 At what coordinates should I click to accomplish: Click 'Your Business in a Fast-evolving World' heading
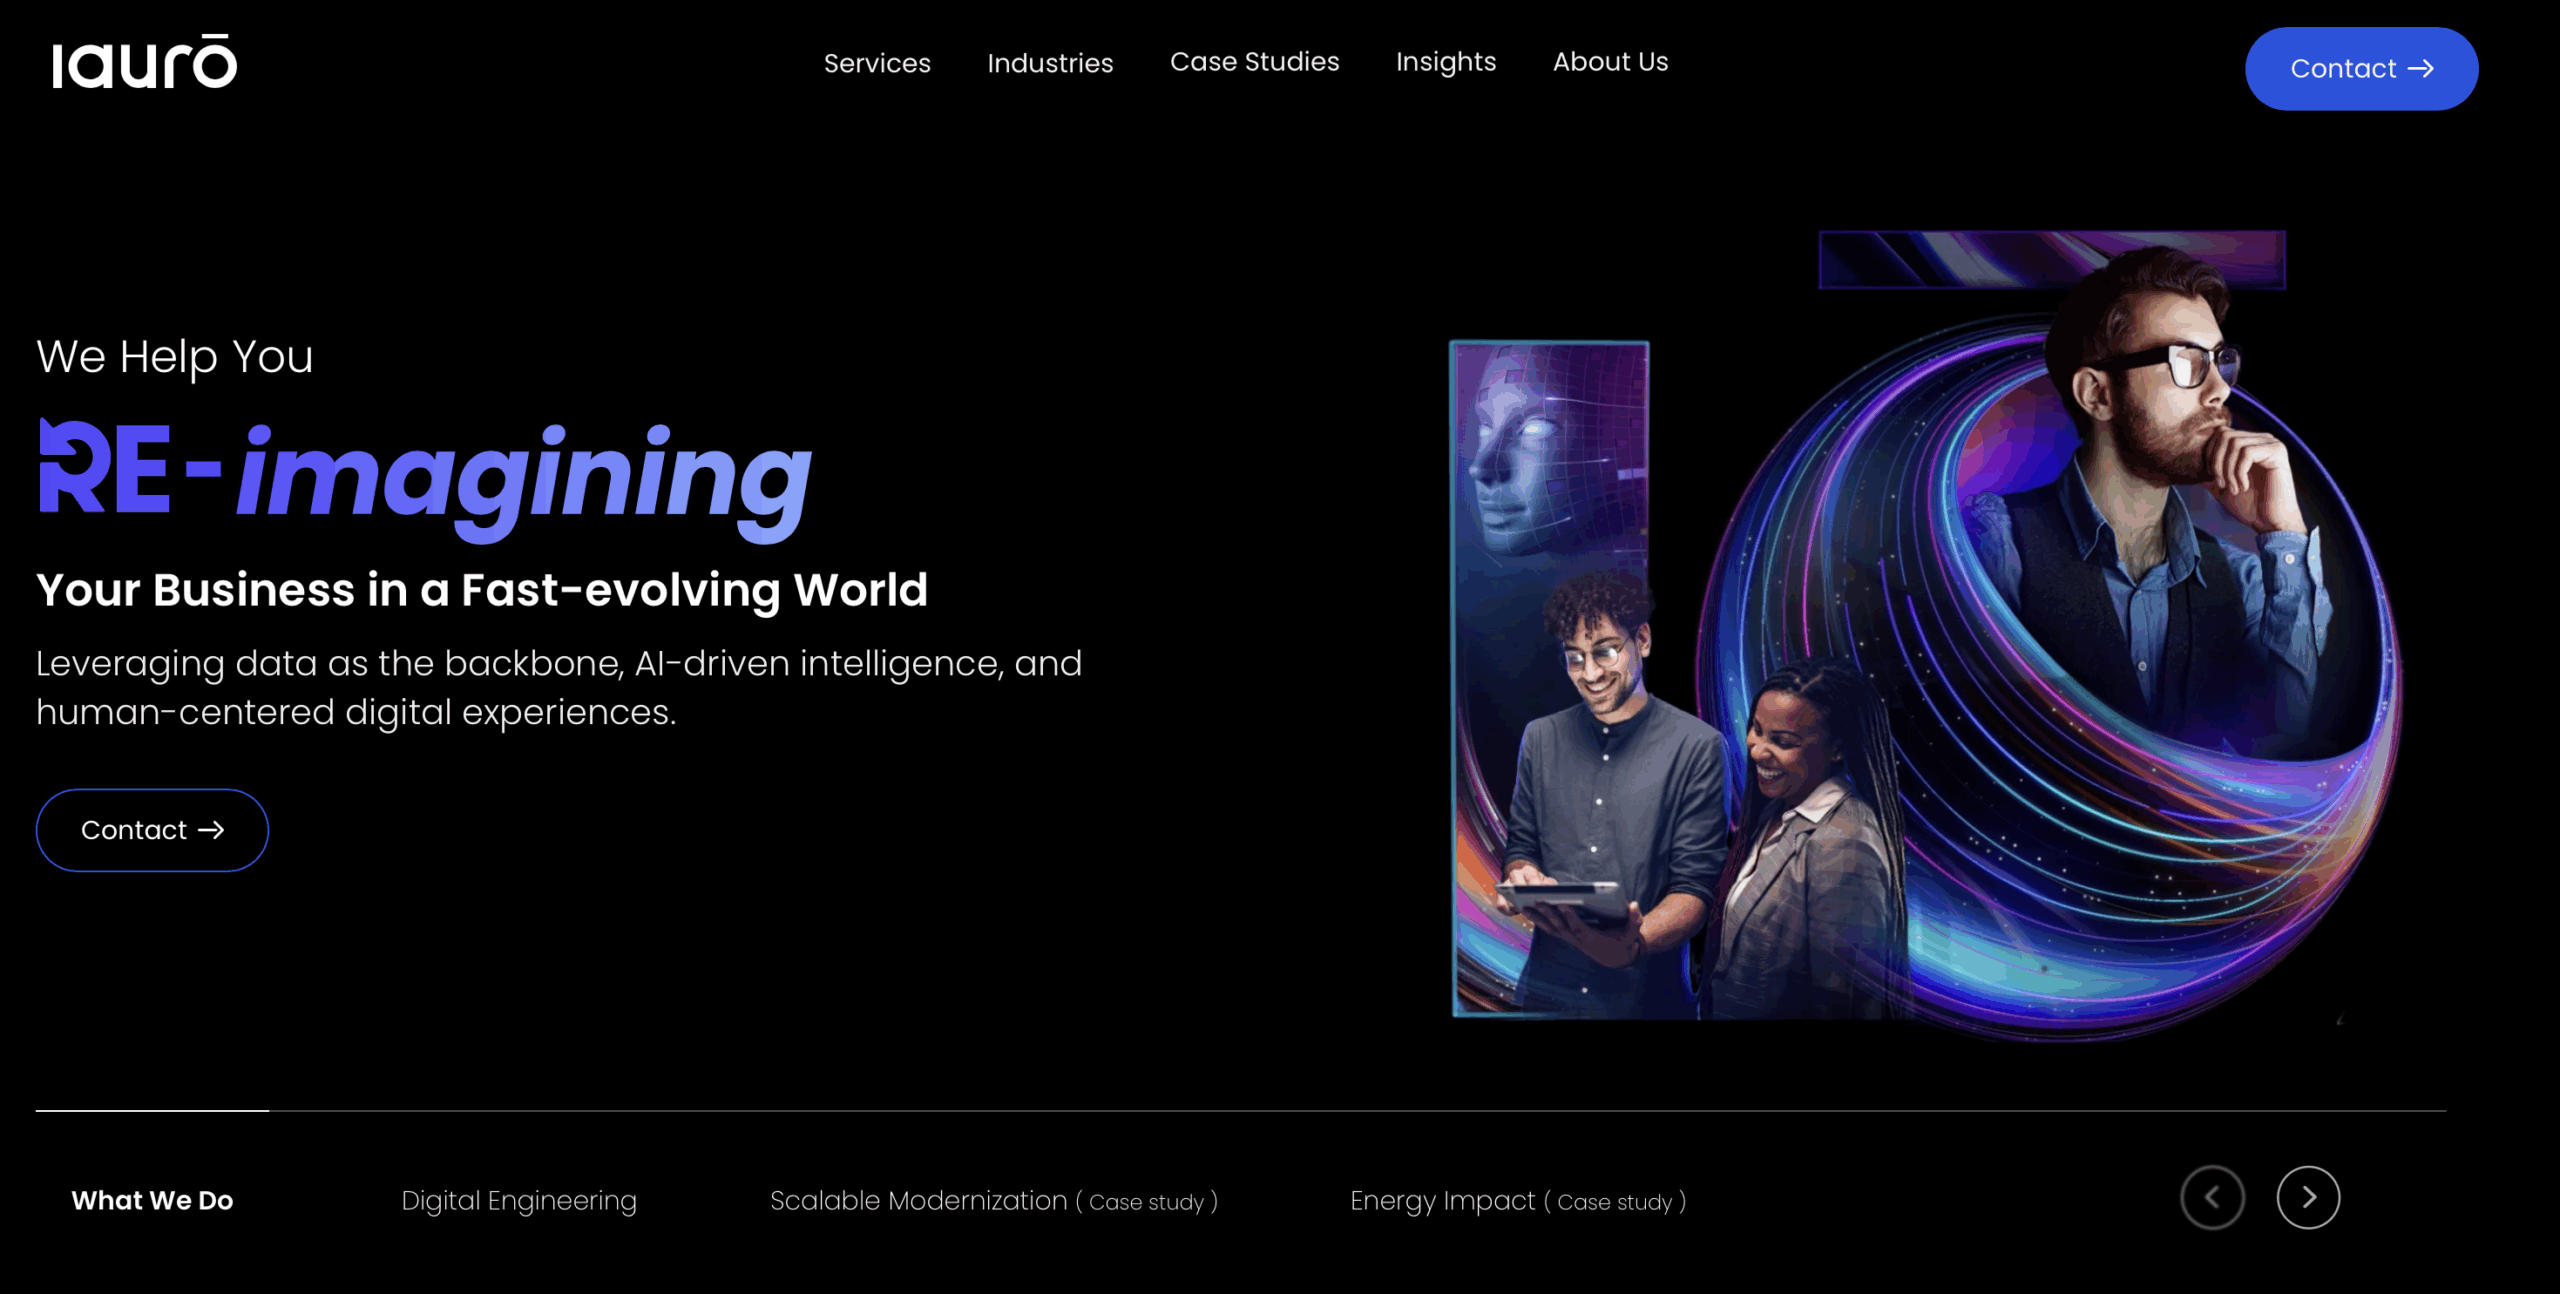[x=482, y=590]
